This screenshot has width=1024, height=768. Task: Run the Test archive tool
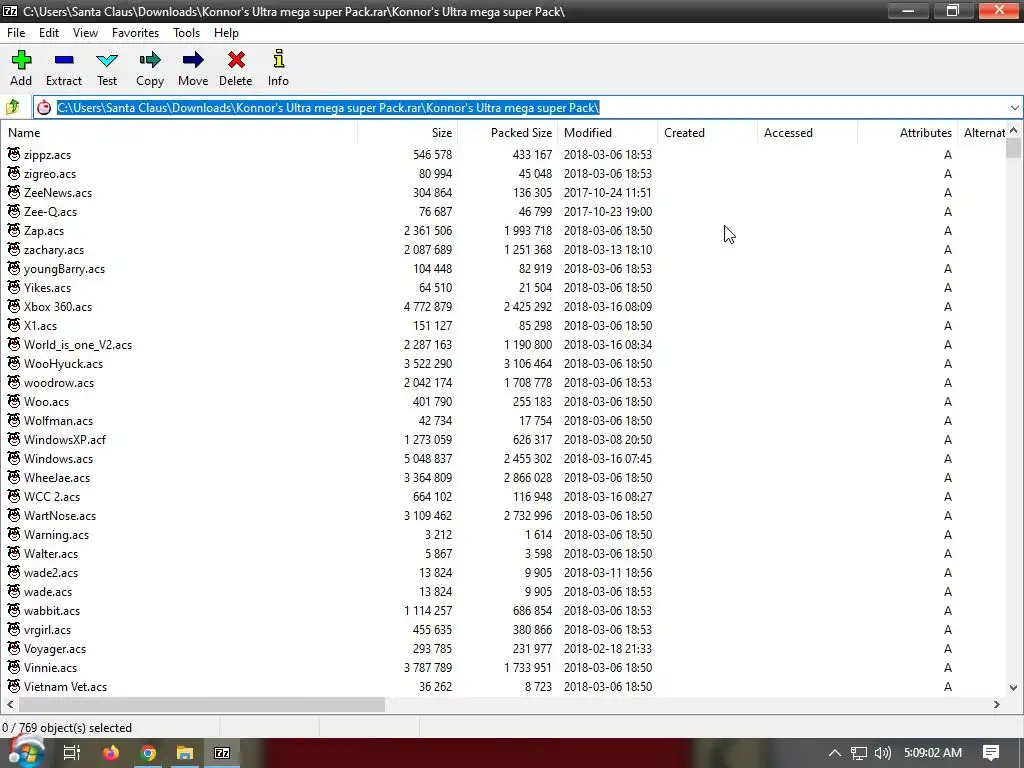click(107, 60)
